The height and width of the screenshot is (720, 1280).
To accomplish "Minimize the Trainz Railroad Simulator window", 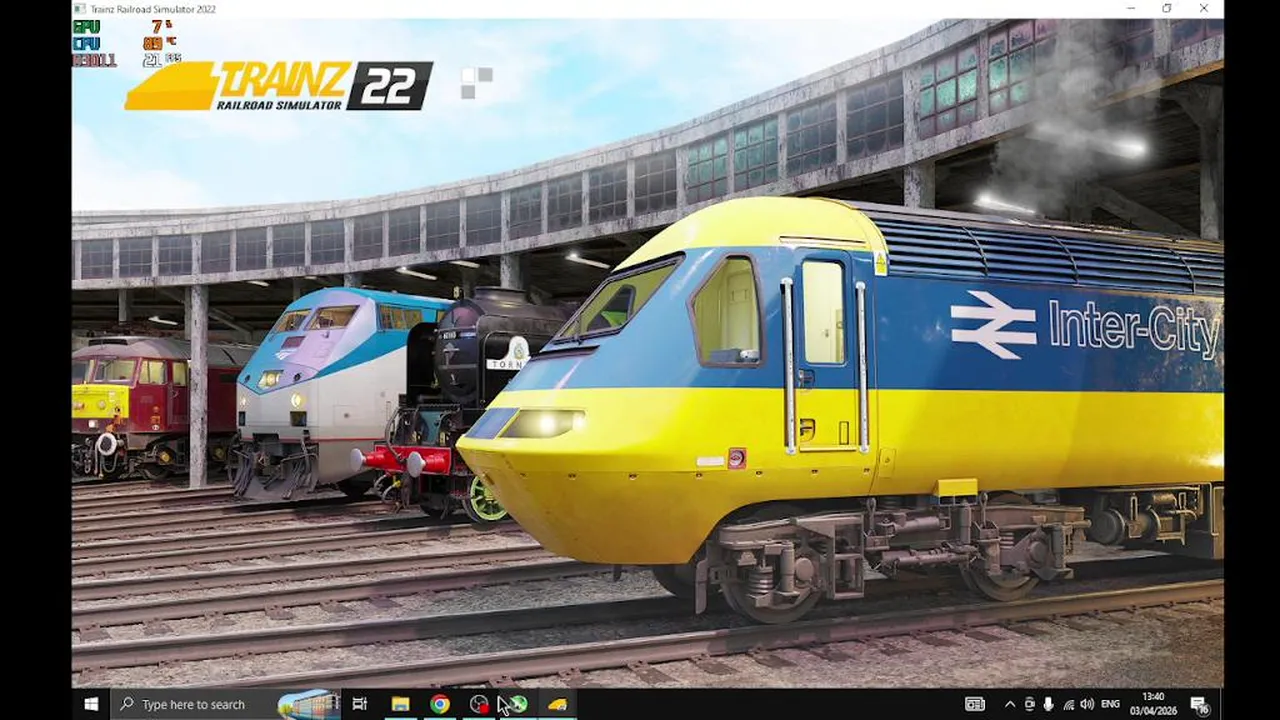I will point(1131,9).
